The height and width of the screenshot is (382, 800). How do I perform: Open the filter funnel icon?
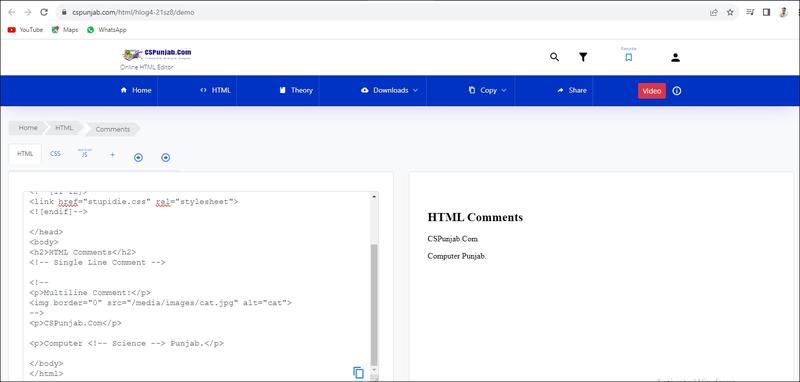[583, 57]
